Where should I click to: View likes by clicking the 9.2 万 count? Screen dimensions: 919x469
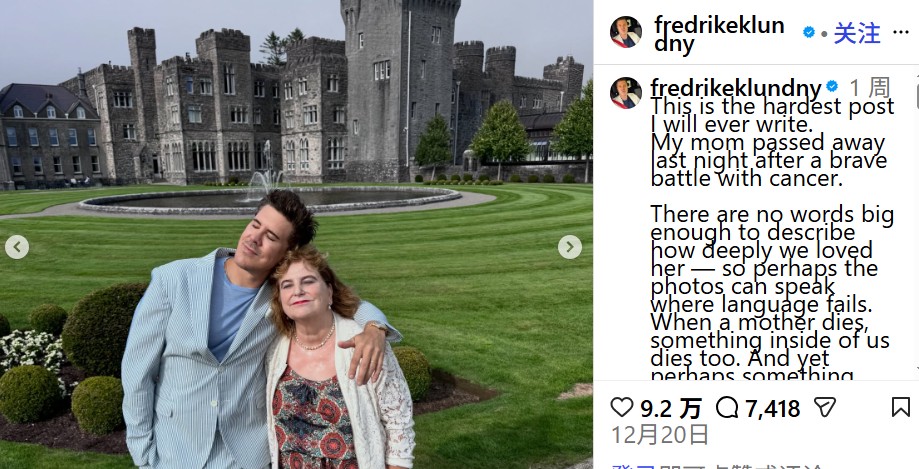click(670, 408)
